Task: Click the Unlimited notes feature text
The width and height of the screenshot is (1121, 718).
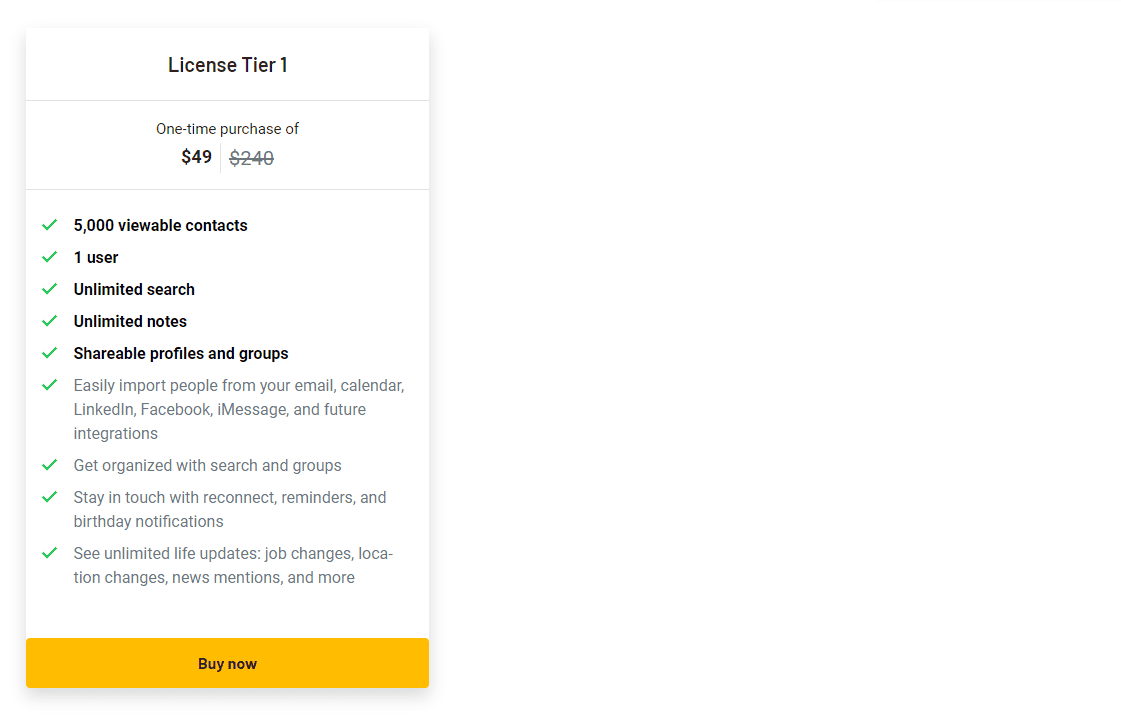Action: 130,322
